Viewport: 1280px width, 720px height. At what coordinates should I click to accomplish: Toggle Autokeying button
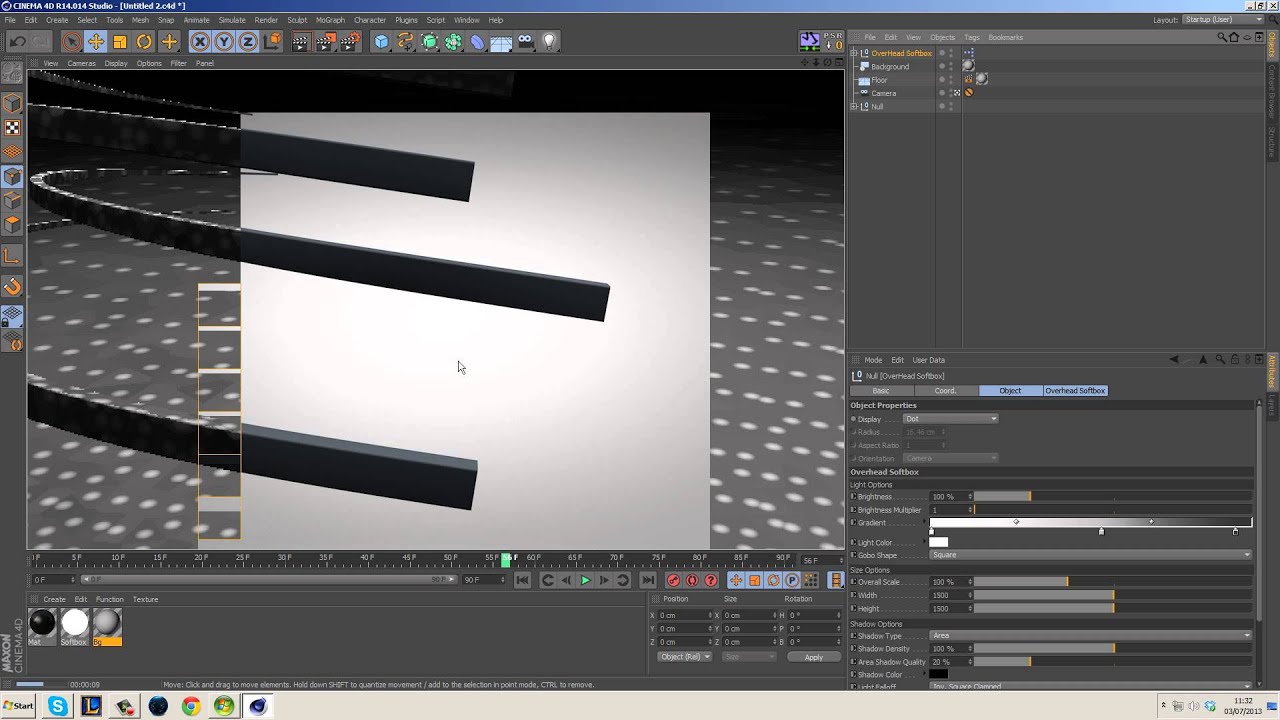tap(692, 580)
